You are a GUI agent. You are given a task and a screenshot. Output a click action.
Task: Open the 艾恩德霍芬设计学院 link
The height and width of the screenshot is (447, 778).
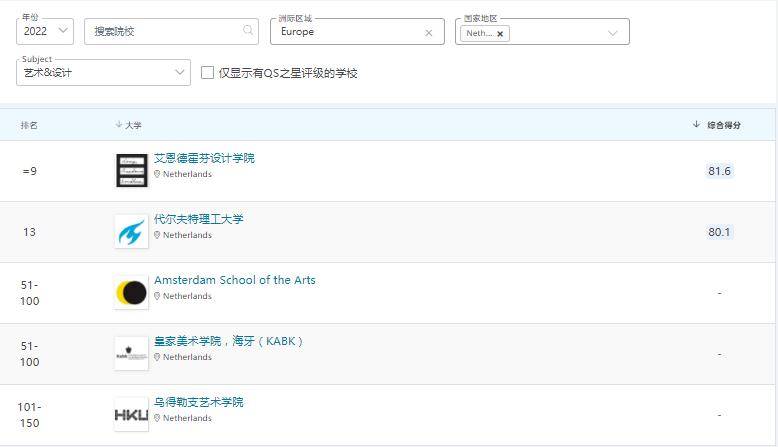[204, 158]
